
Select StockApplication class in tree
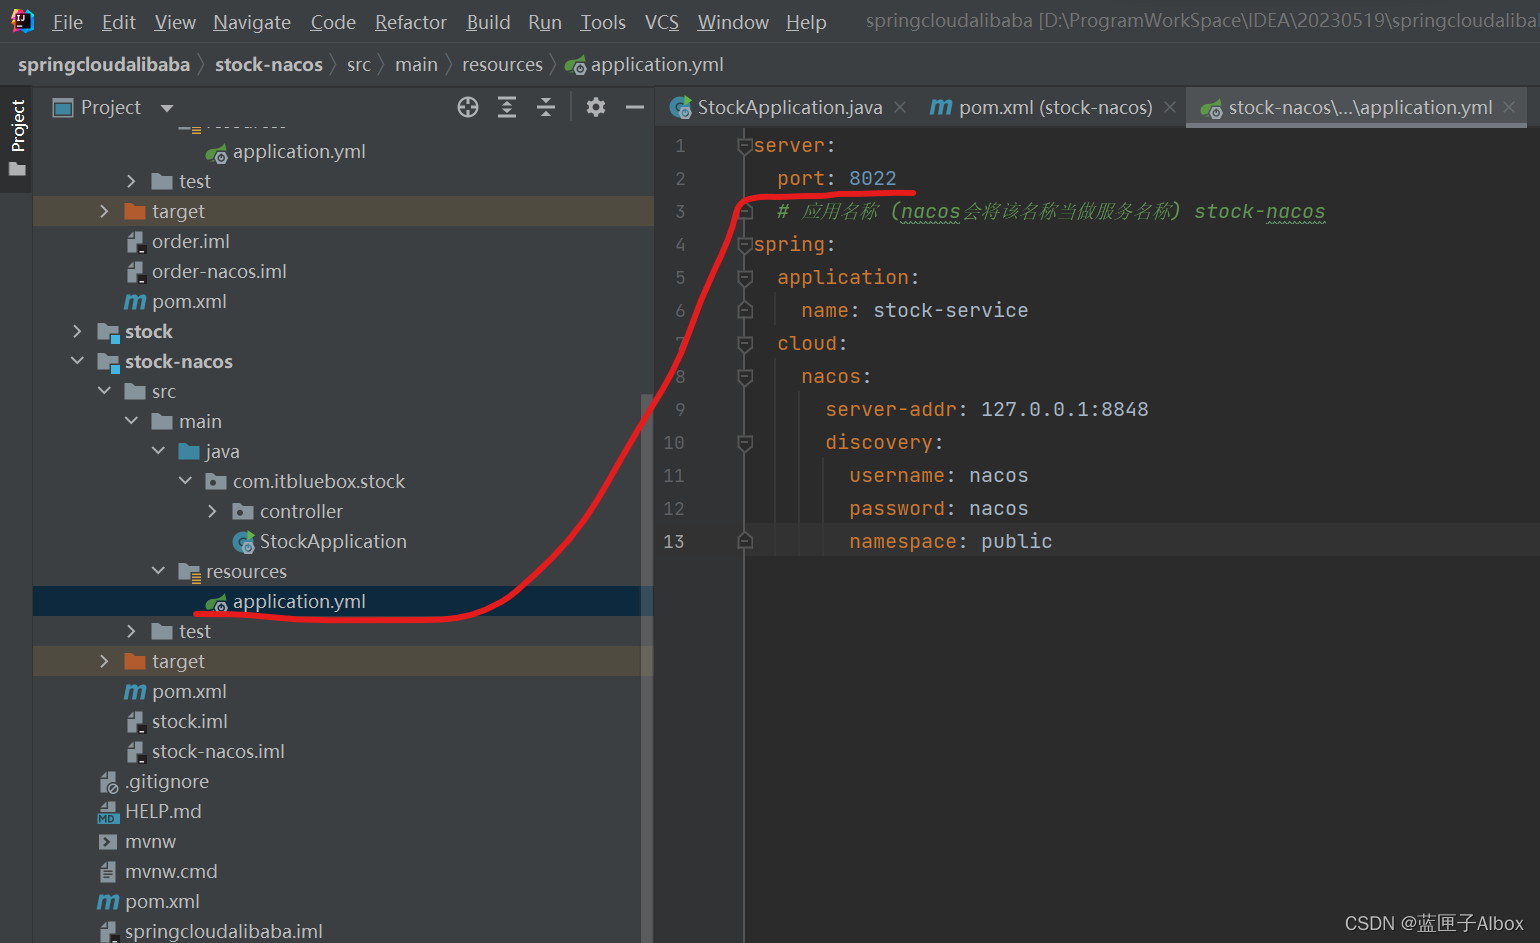point(320,541)
